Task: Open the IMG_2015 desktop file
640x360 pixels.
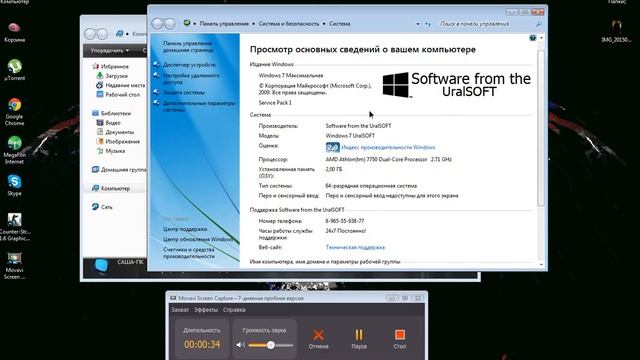Action: pyautogui.click(x=616, y=31)
